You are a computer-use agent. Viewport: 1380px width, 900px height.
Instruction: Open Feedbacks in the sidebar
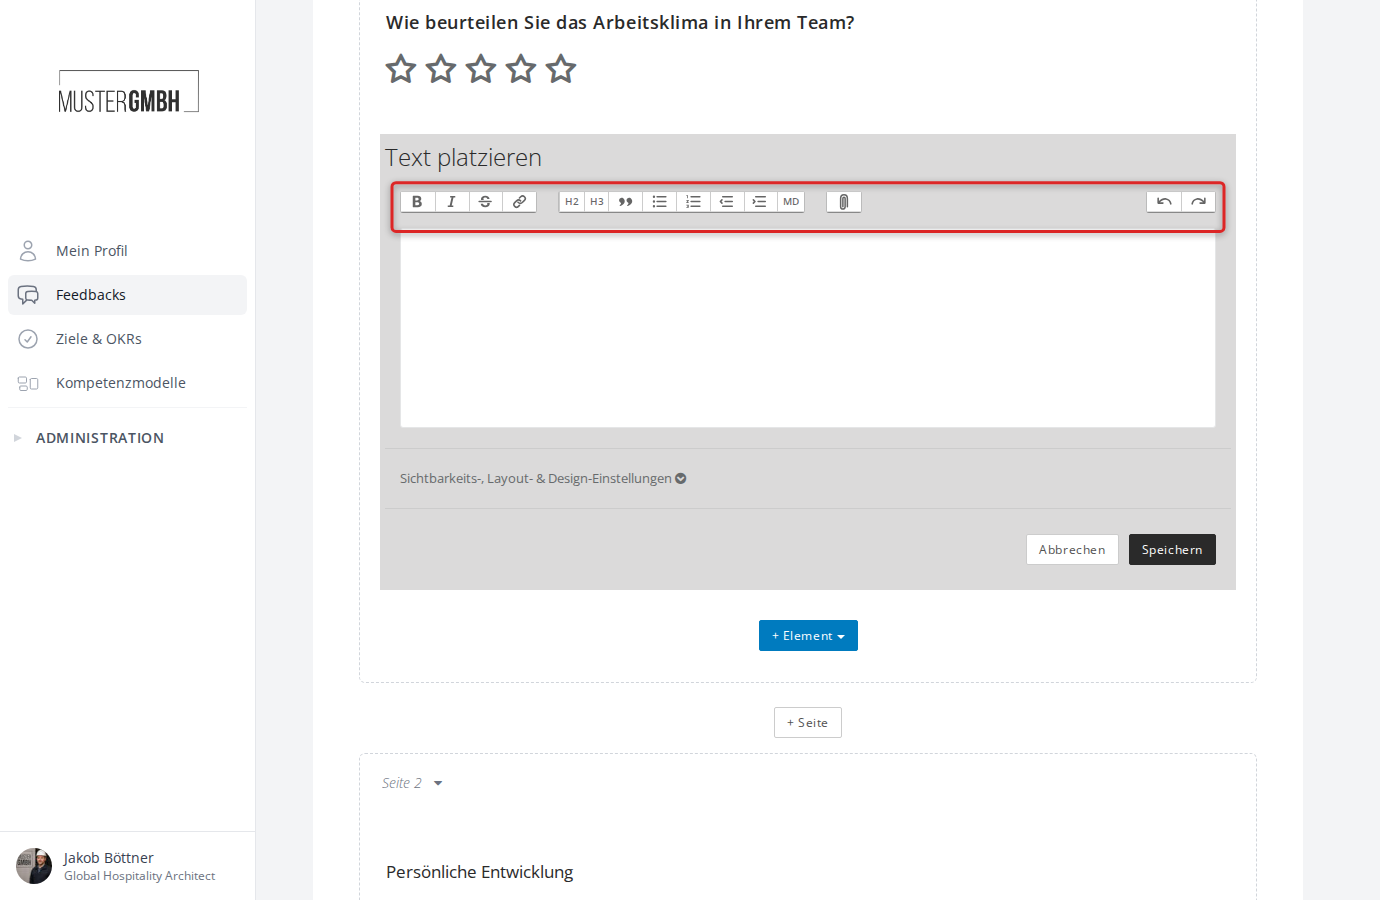click(127, 295)
